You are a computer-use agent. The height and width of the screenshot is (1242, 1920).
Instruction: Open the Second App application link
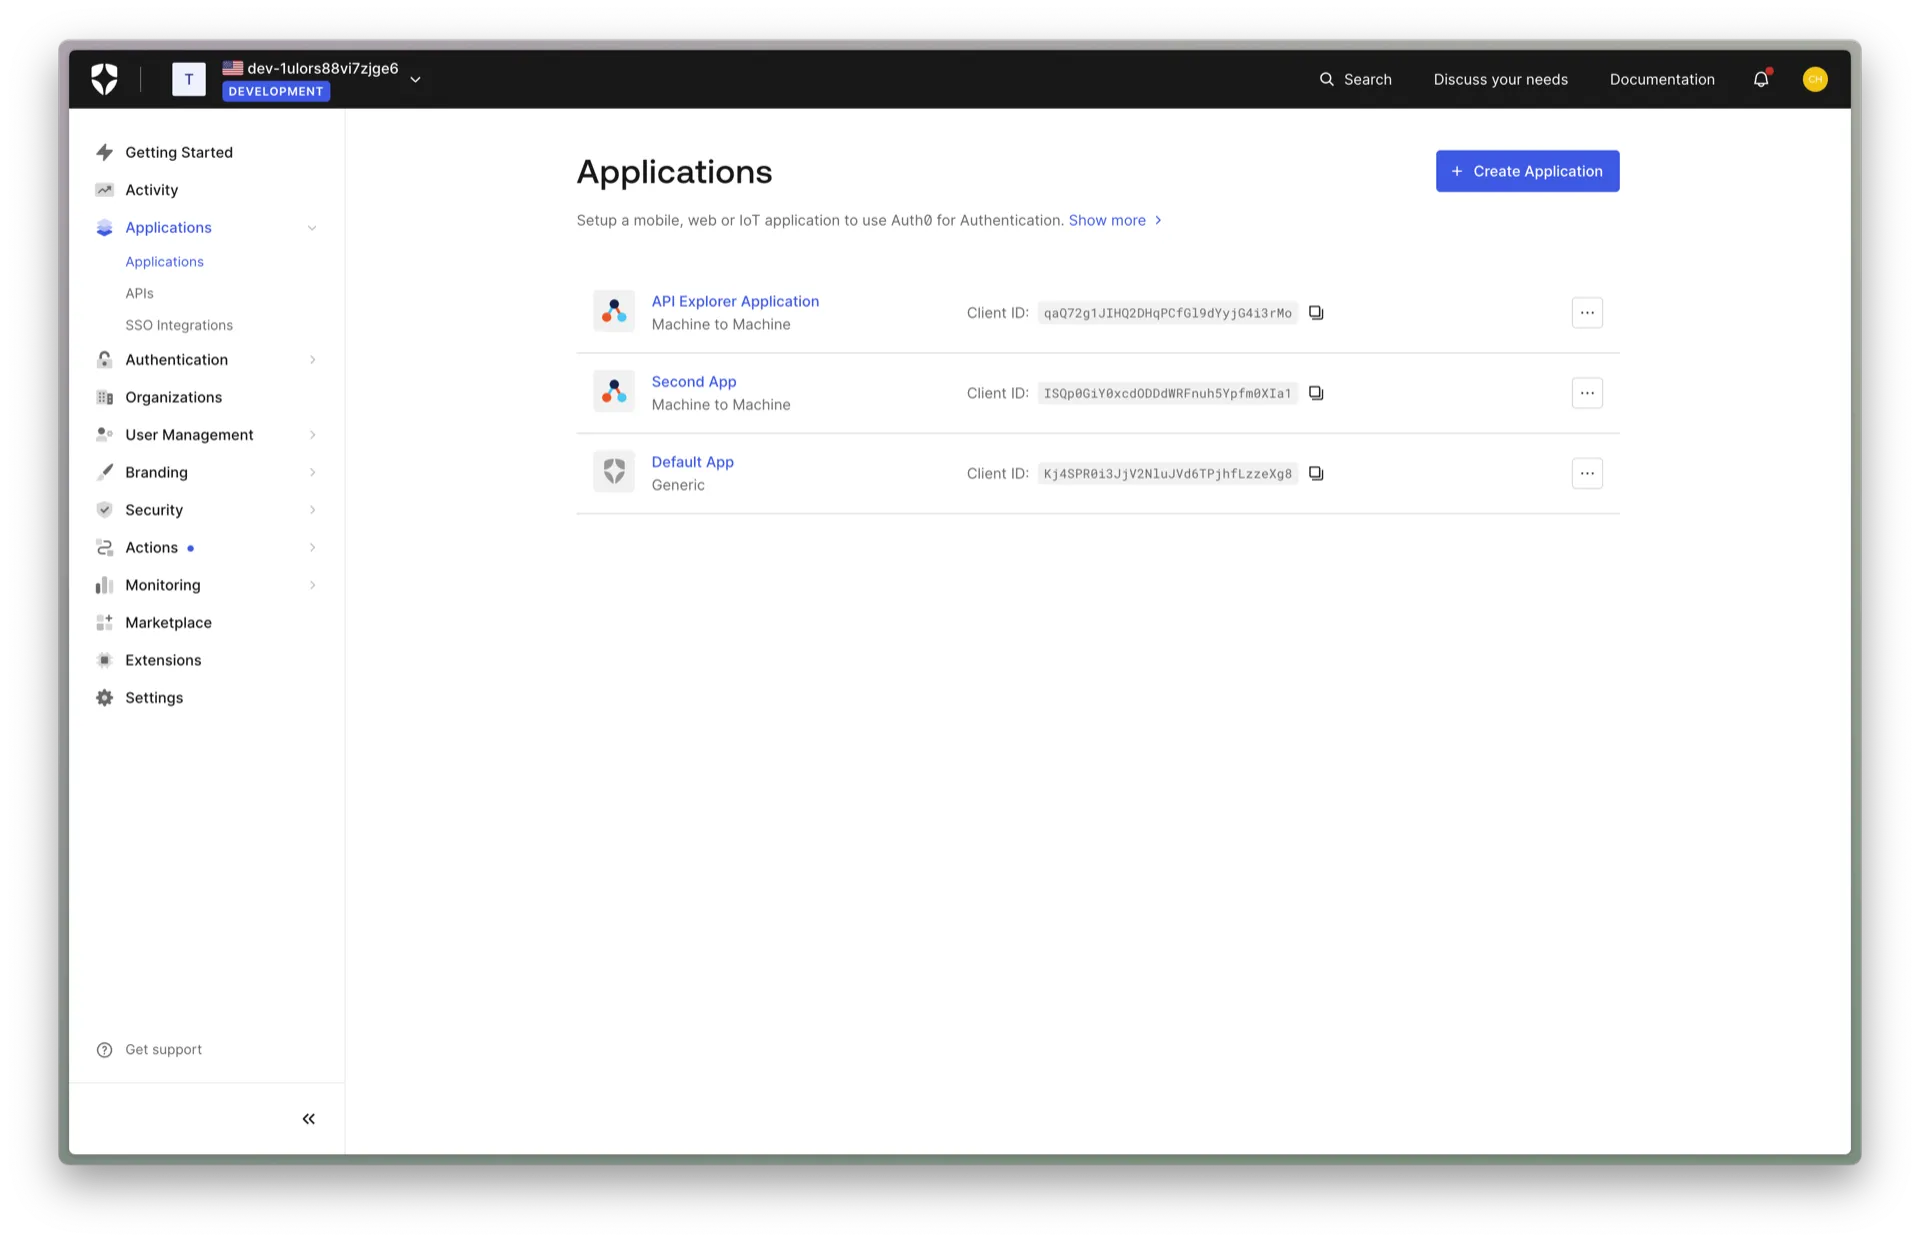click(x=693, y=381)
